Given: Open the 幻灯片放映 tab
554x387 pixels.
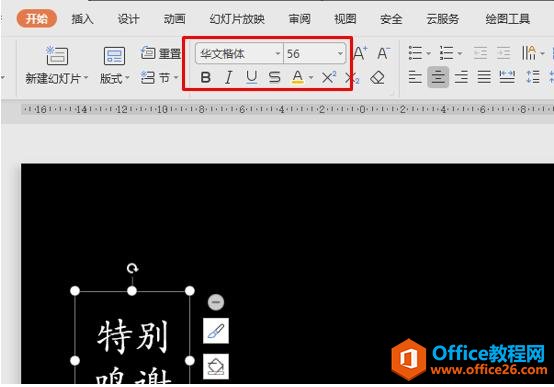Looking at the screenshot, I should point(237,19).
